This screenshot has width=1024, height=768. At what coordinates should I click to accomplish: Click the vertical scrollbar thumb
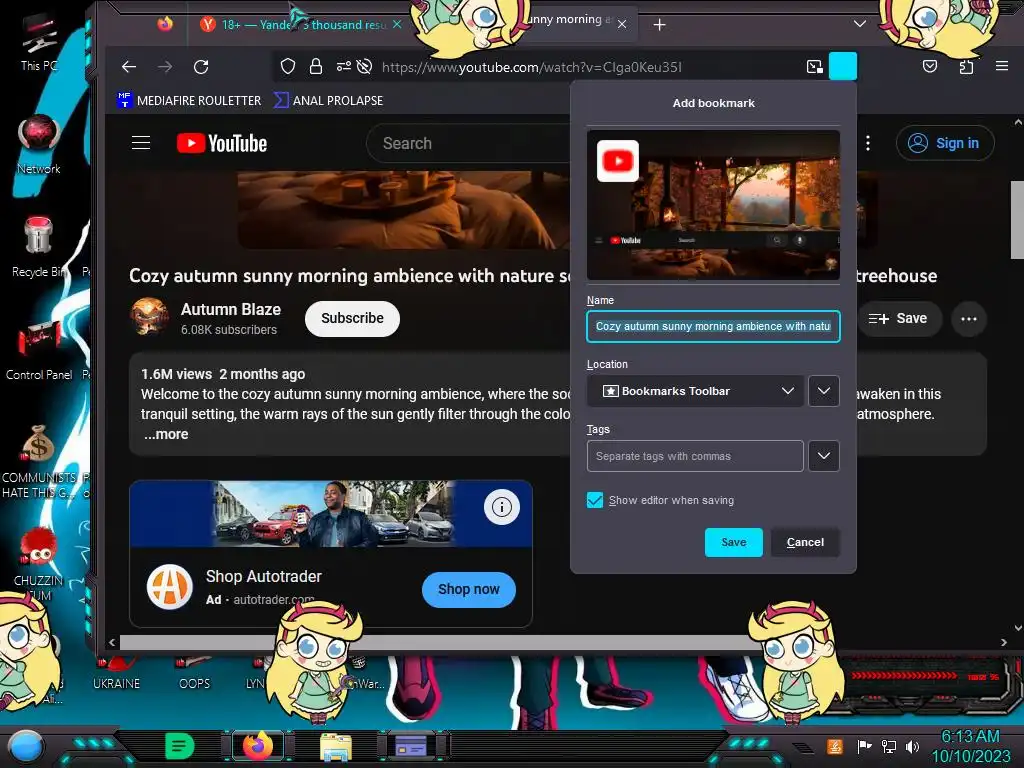tap(1017, 219)
